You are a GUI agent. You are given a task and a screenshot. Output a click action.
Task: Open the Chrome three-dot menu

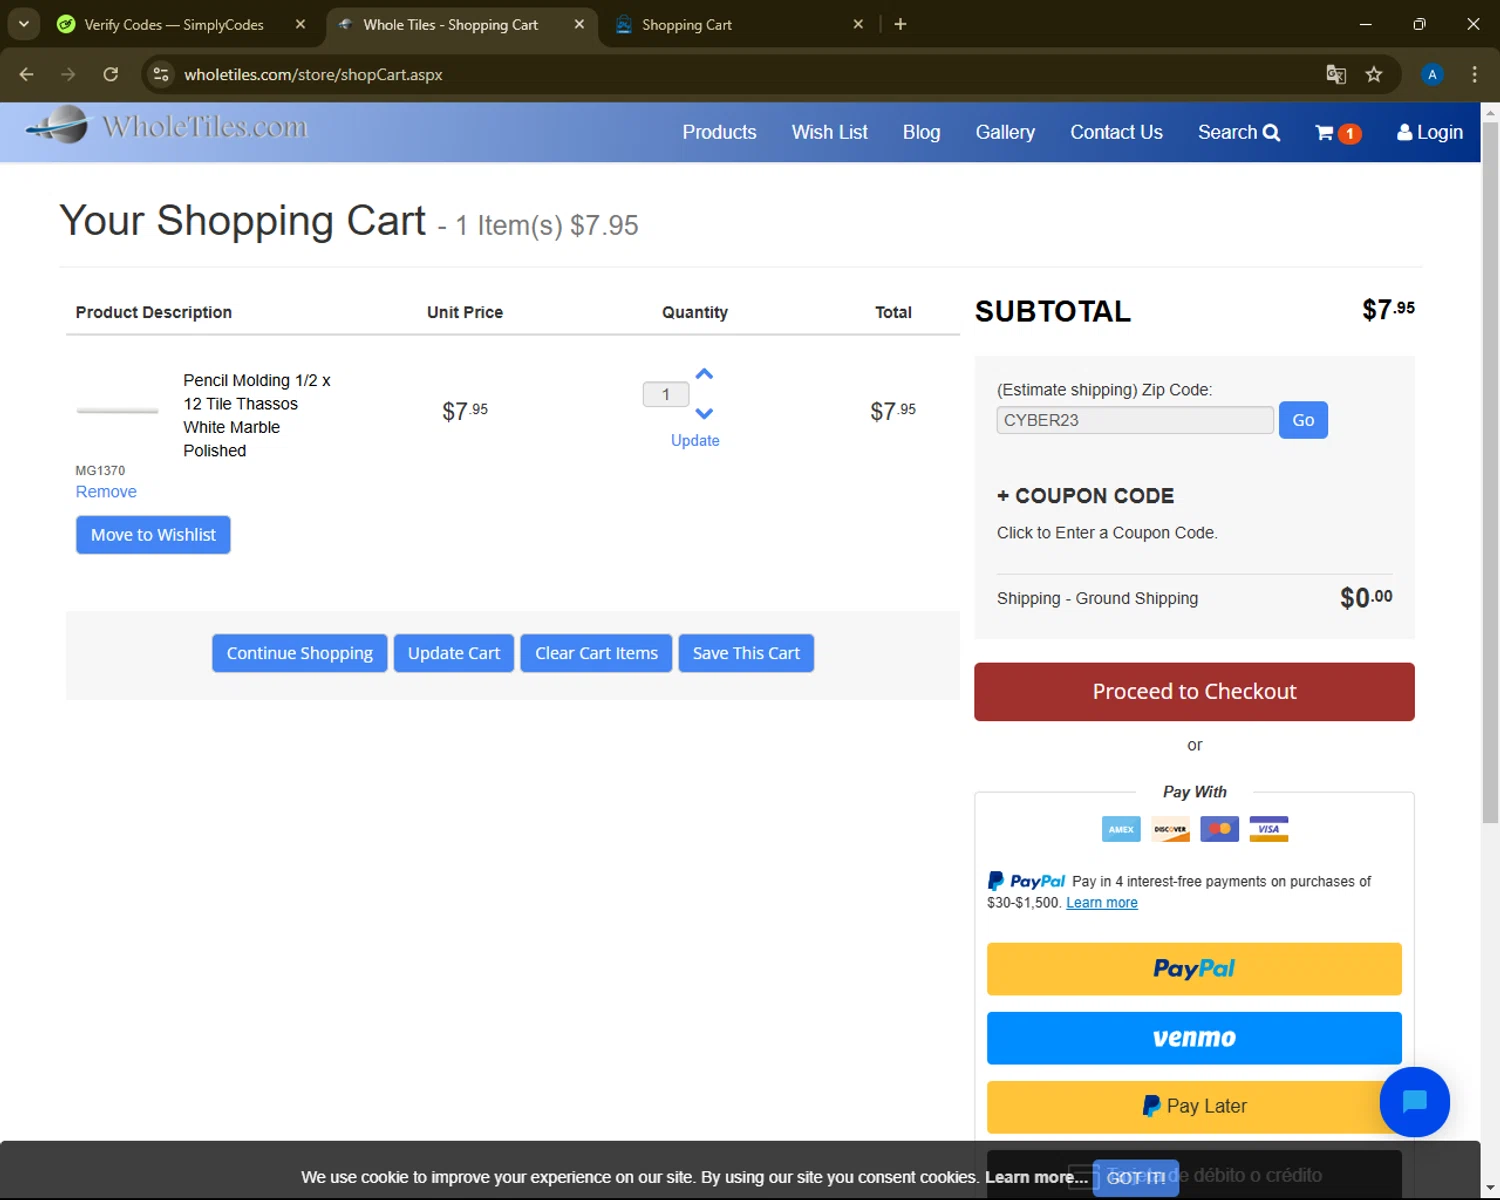(1474, 74)
